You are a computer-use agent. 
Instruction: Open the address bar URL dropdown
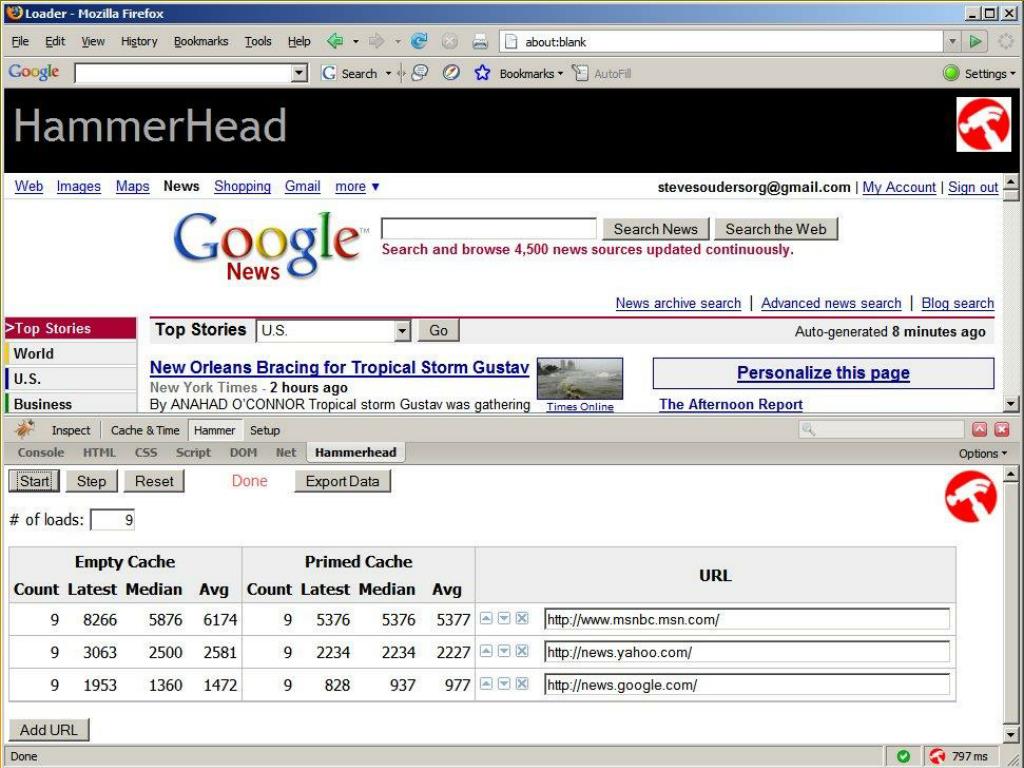point(952,42)
